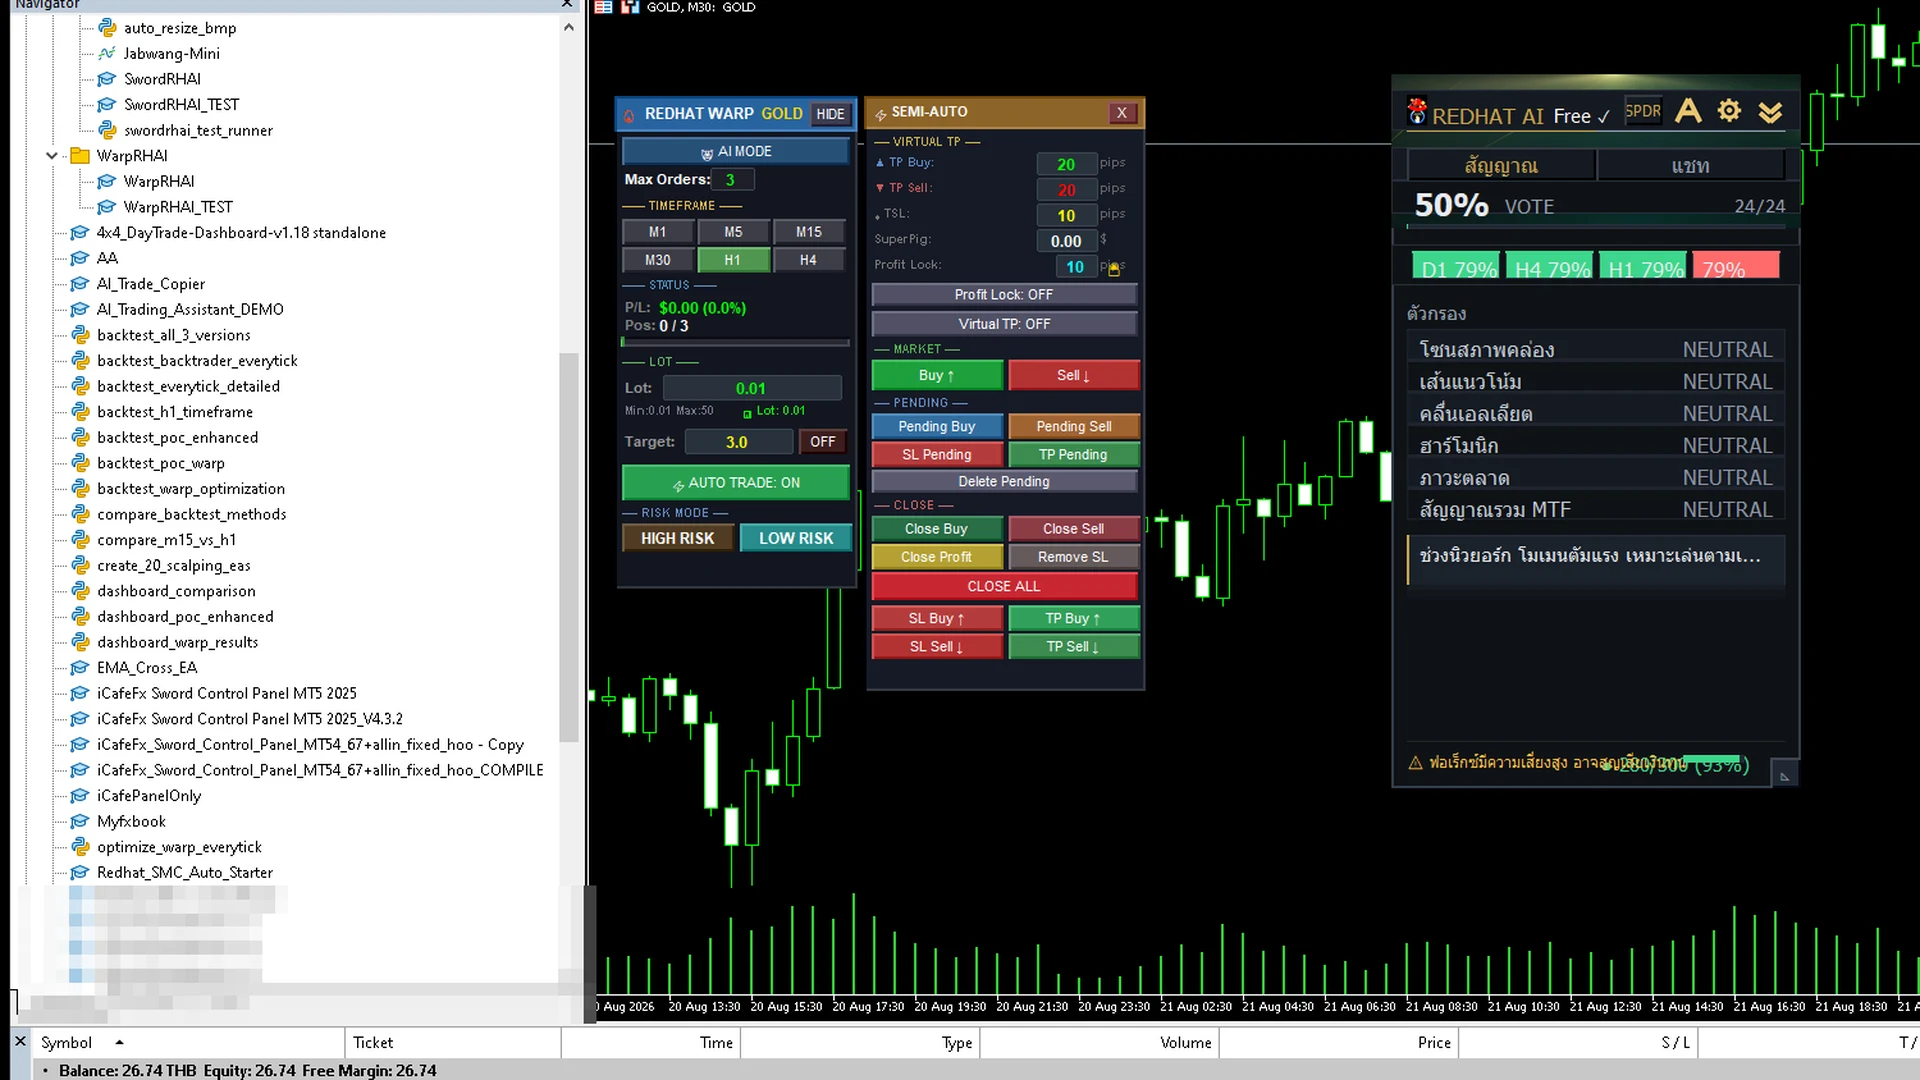
Task: Click the large letter A icon in REDHAT AI
Action: [x=1688, y=110]
